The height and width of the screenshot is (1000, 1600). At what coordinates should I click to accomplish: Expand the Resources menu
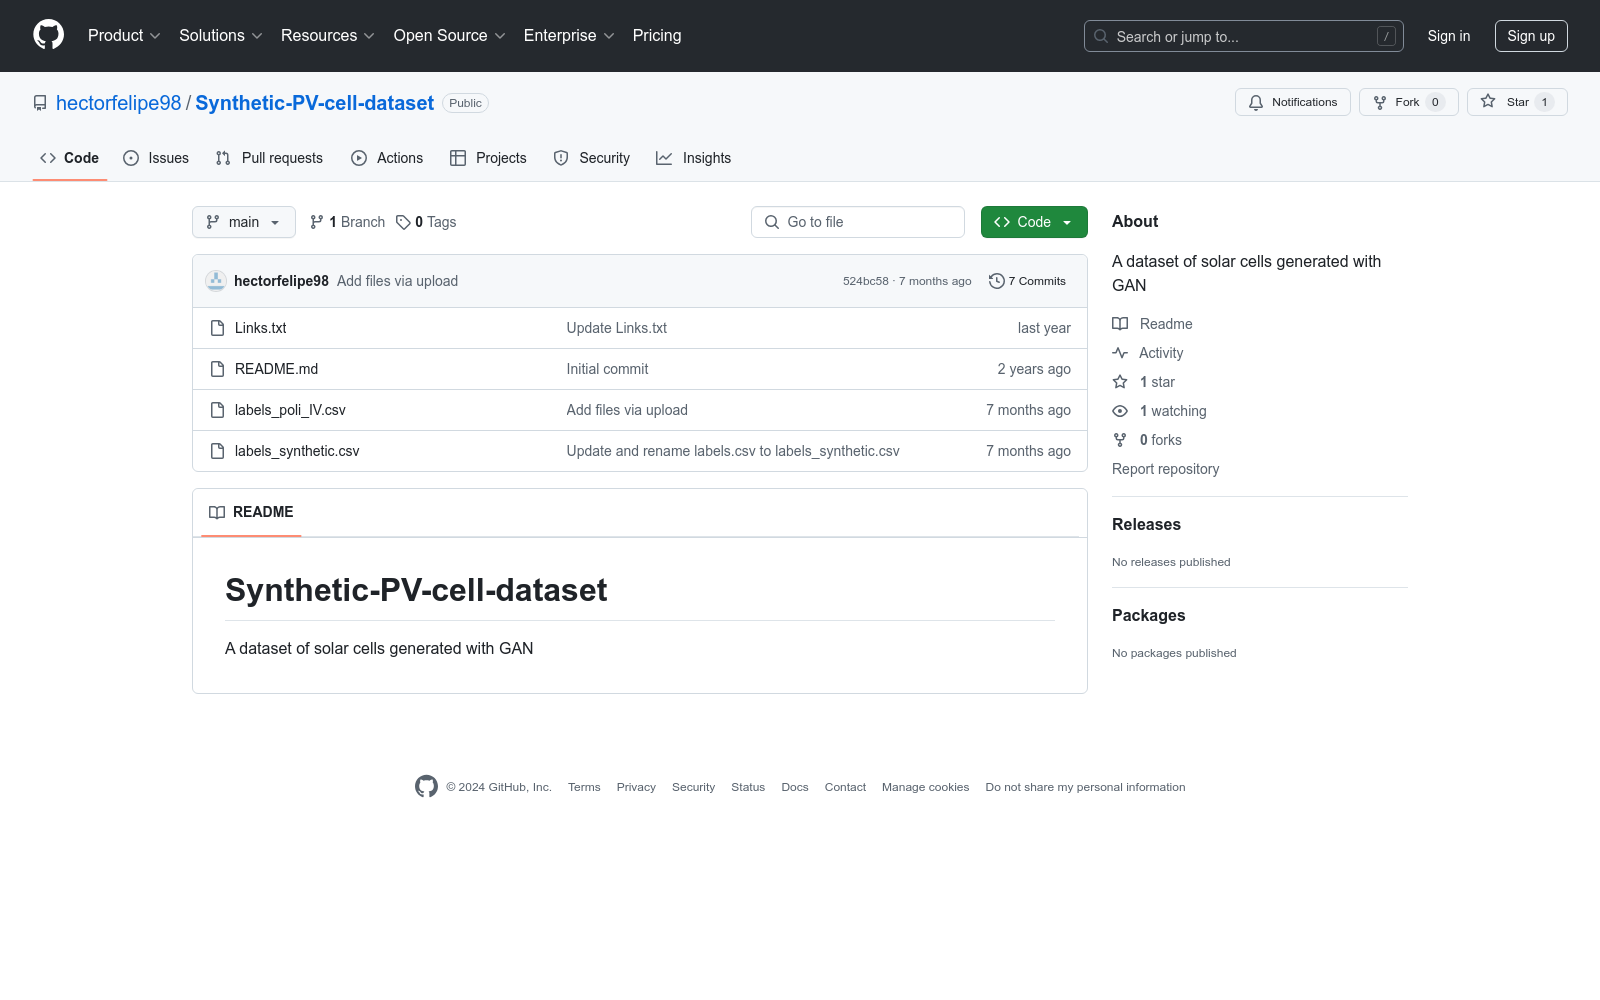[x=328, y=35]
